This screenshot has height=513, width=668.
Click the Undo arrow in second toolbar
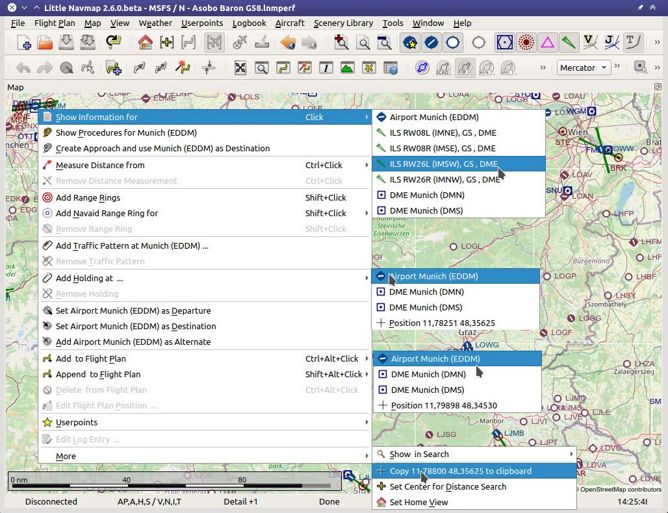[23, 68]
